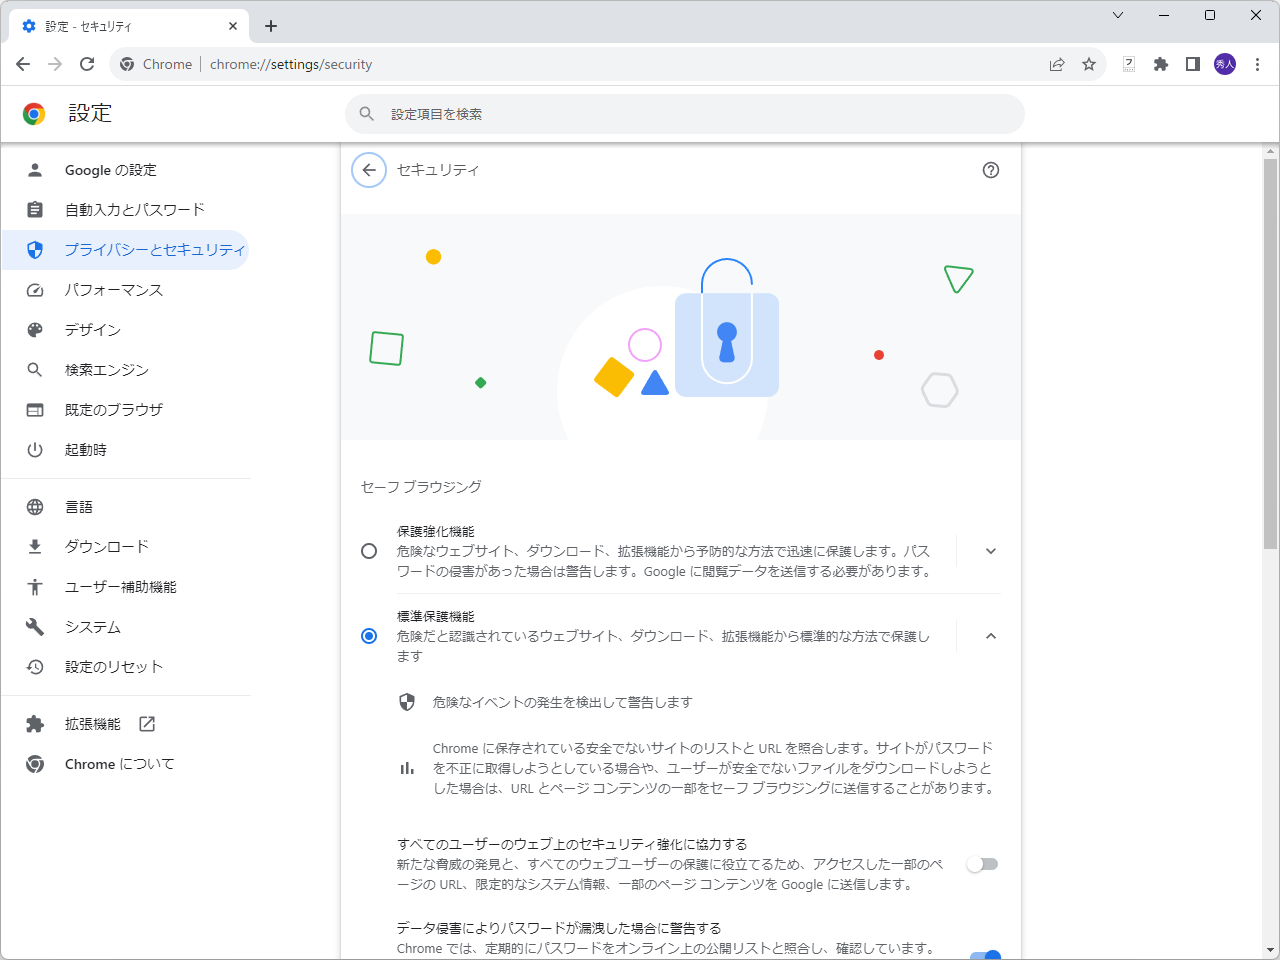
Task: Select the 保護強化機能 radio button
Action: coord(369,550)
